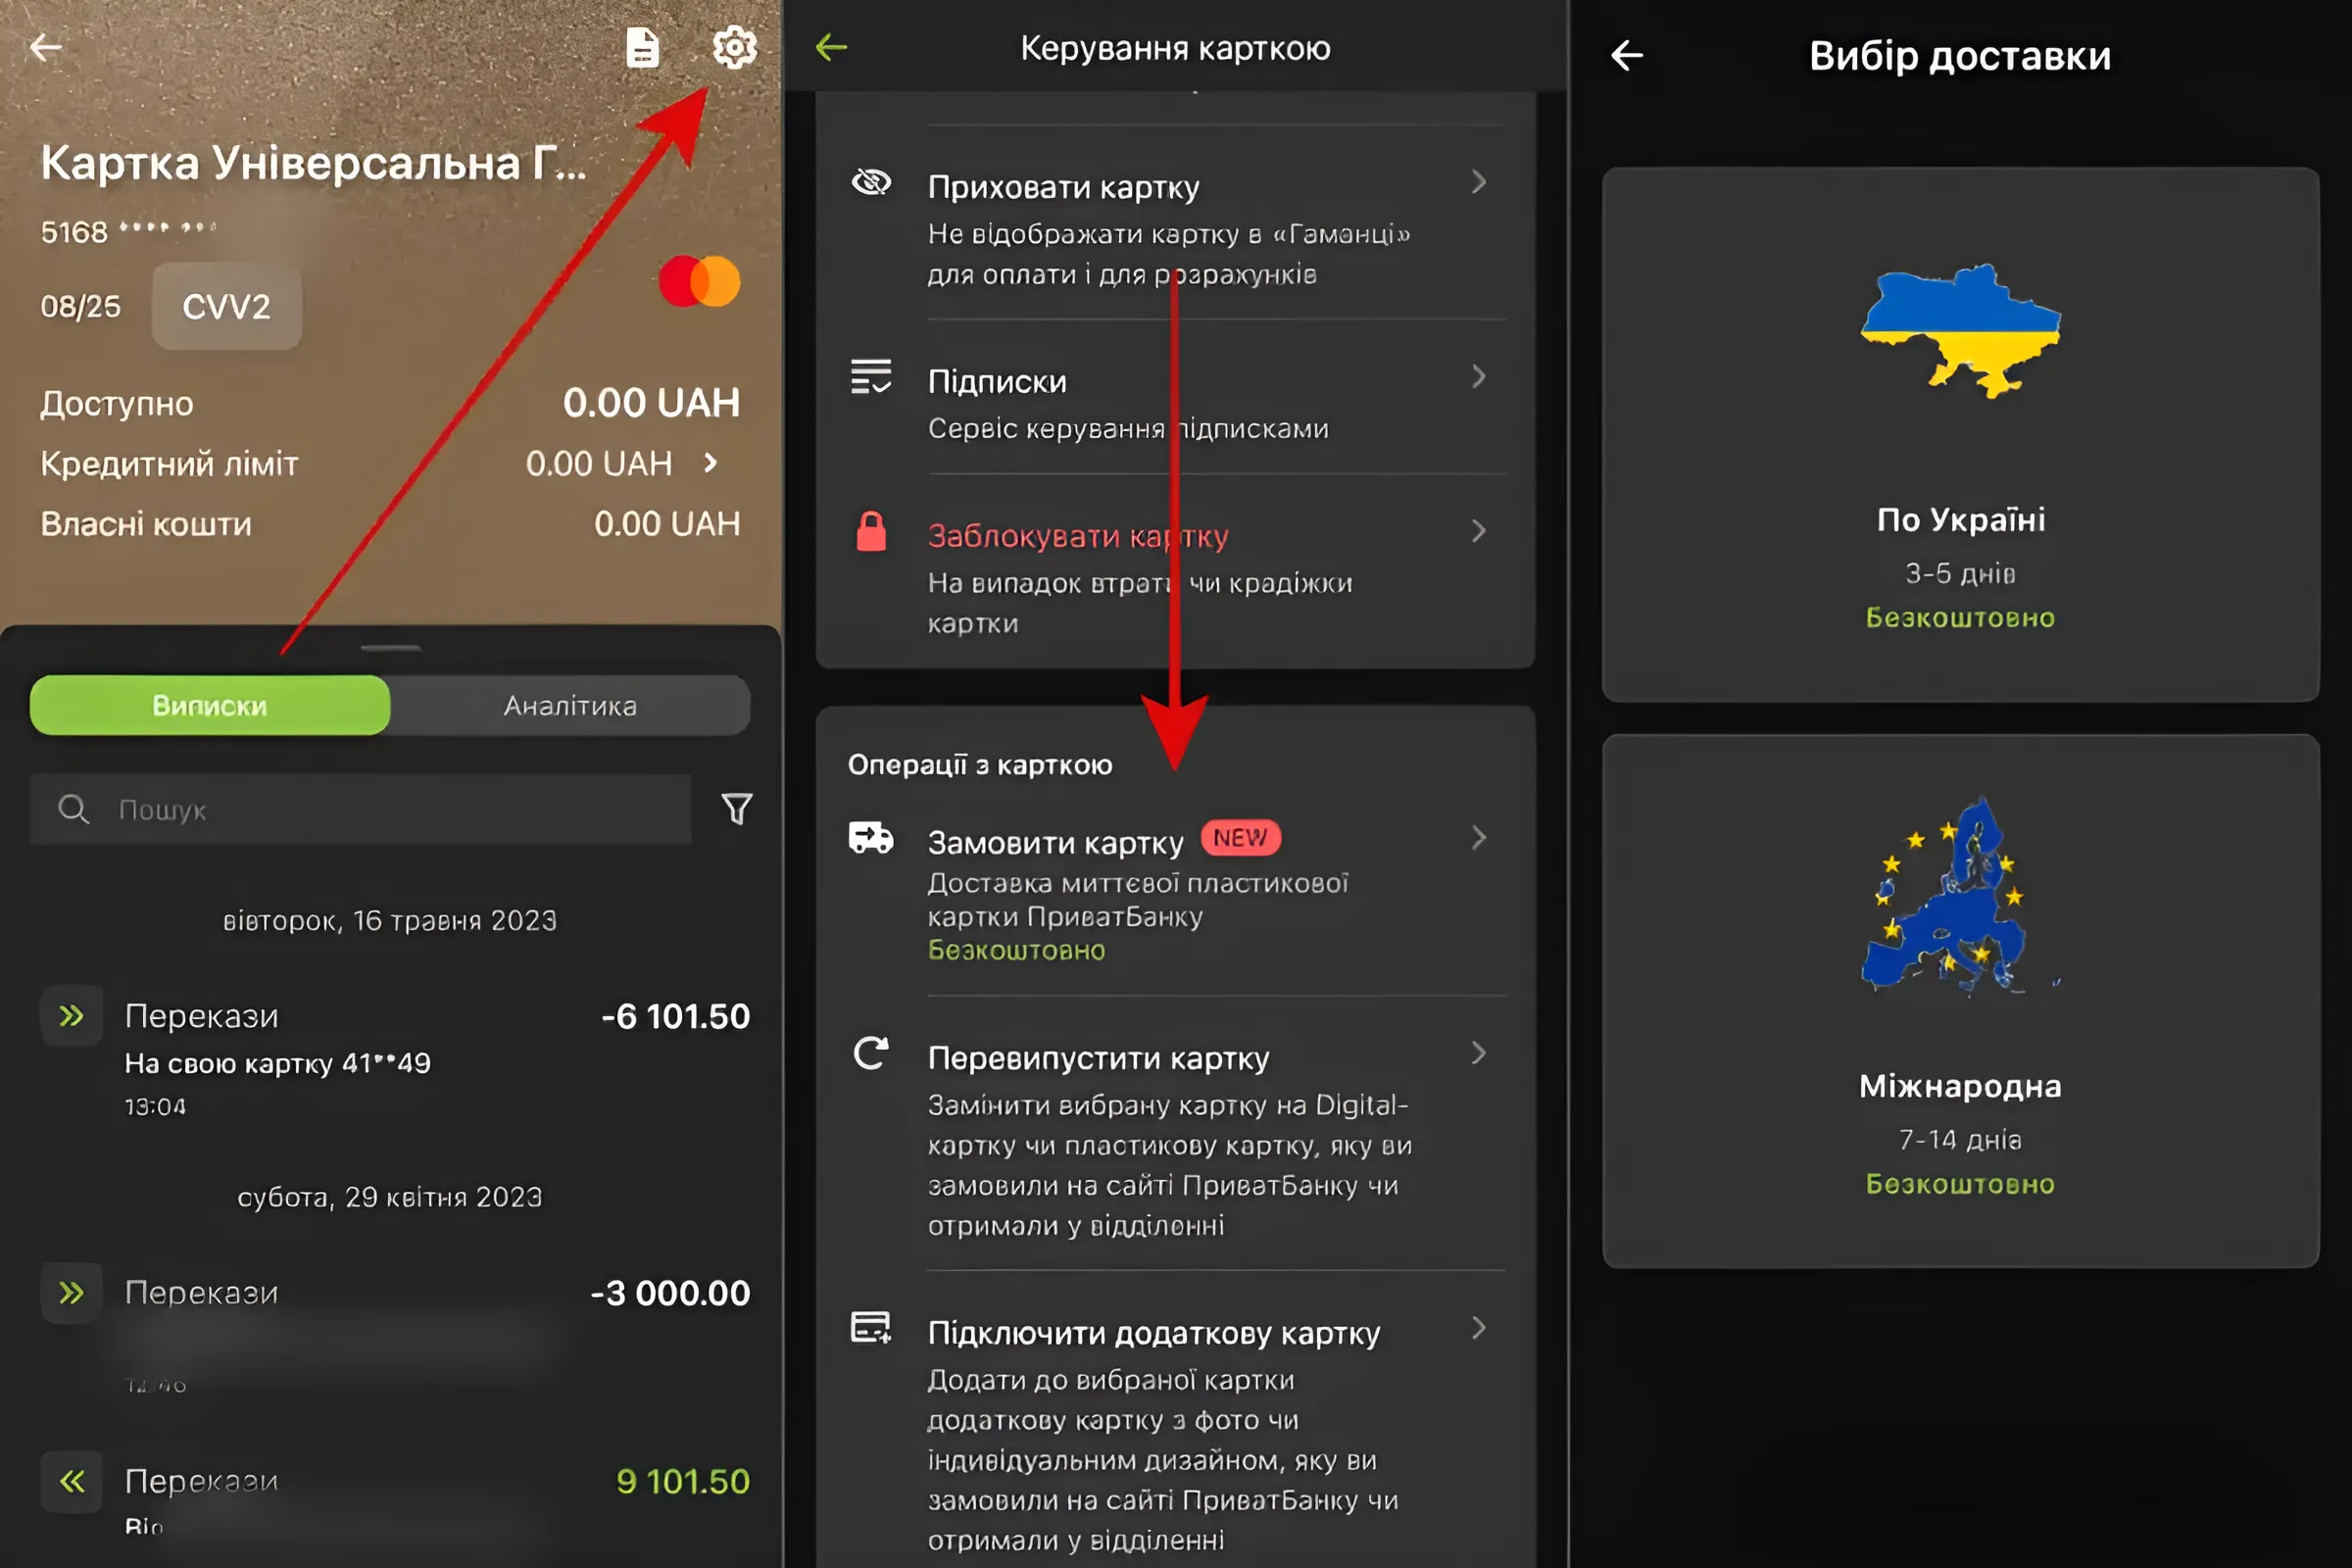The height and width of the screenshot is (1568, 2352).
Task: Reveal the CVV2 code button
Action: [x=226, y=306]
